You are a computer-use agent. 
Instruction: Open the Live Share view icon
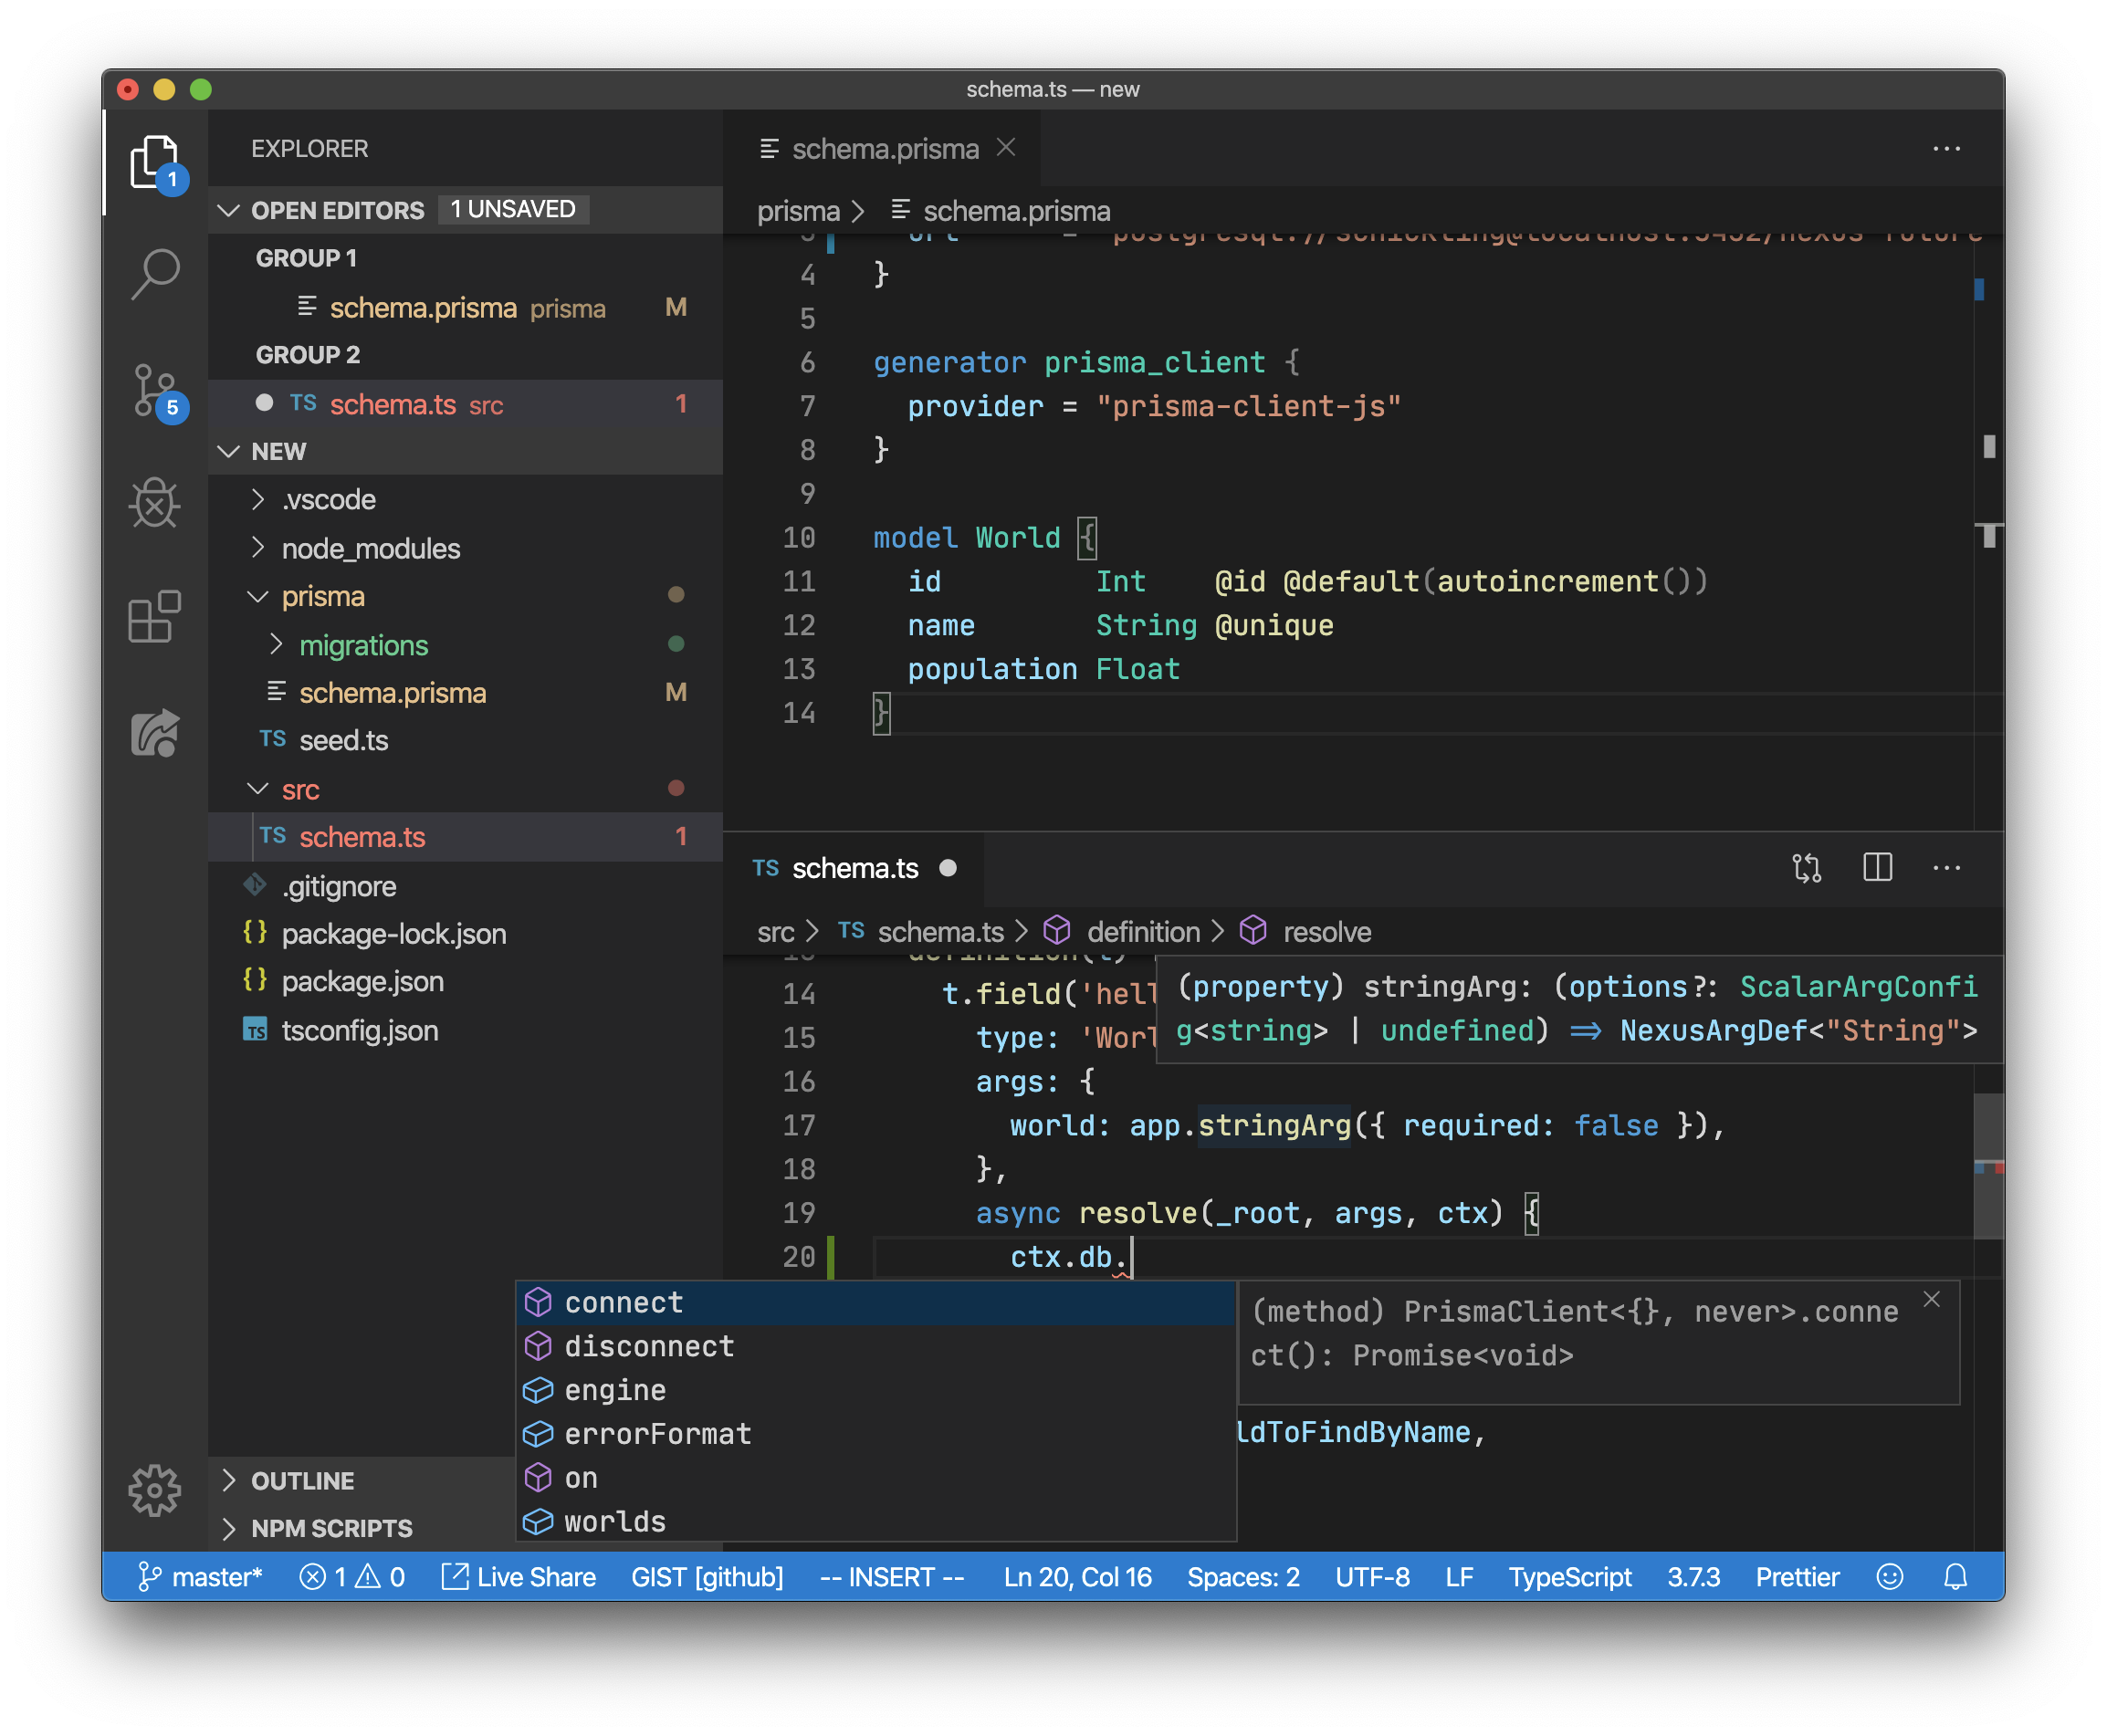coord(155,733)
